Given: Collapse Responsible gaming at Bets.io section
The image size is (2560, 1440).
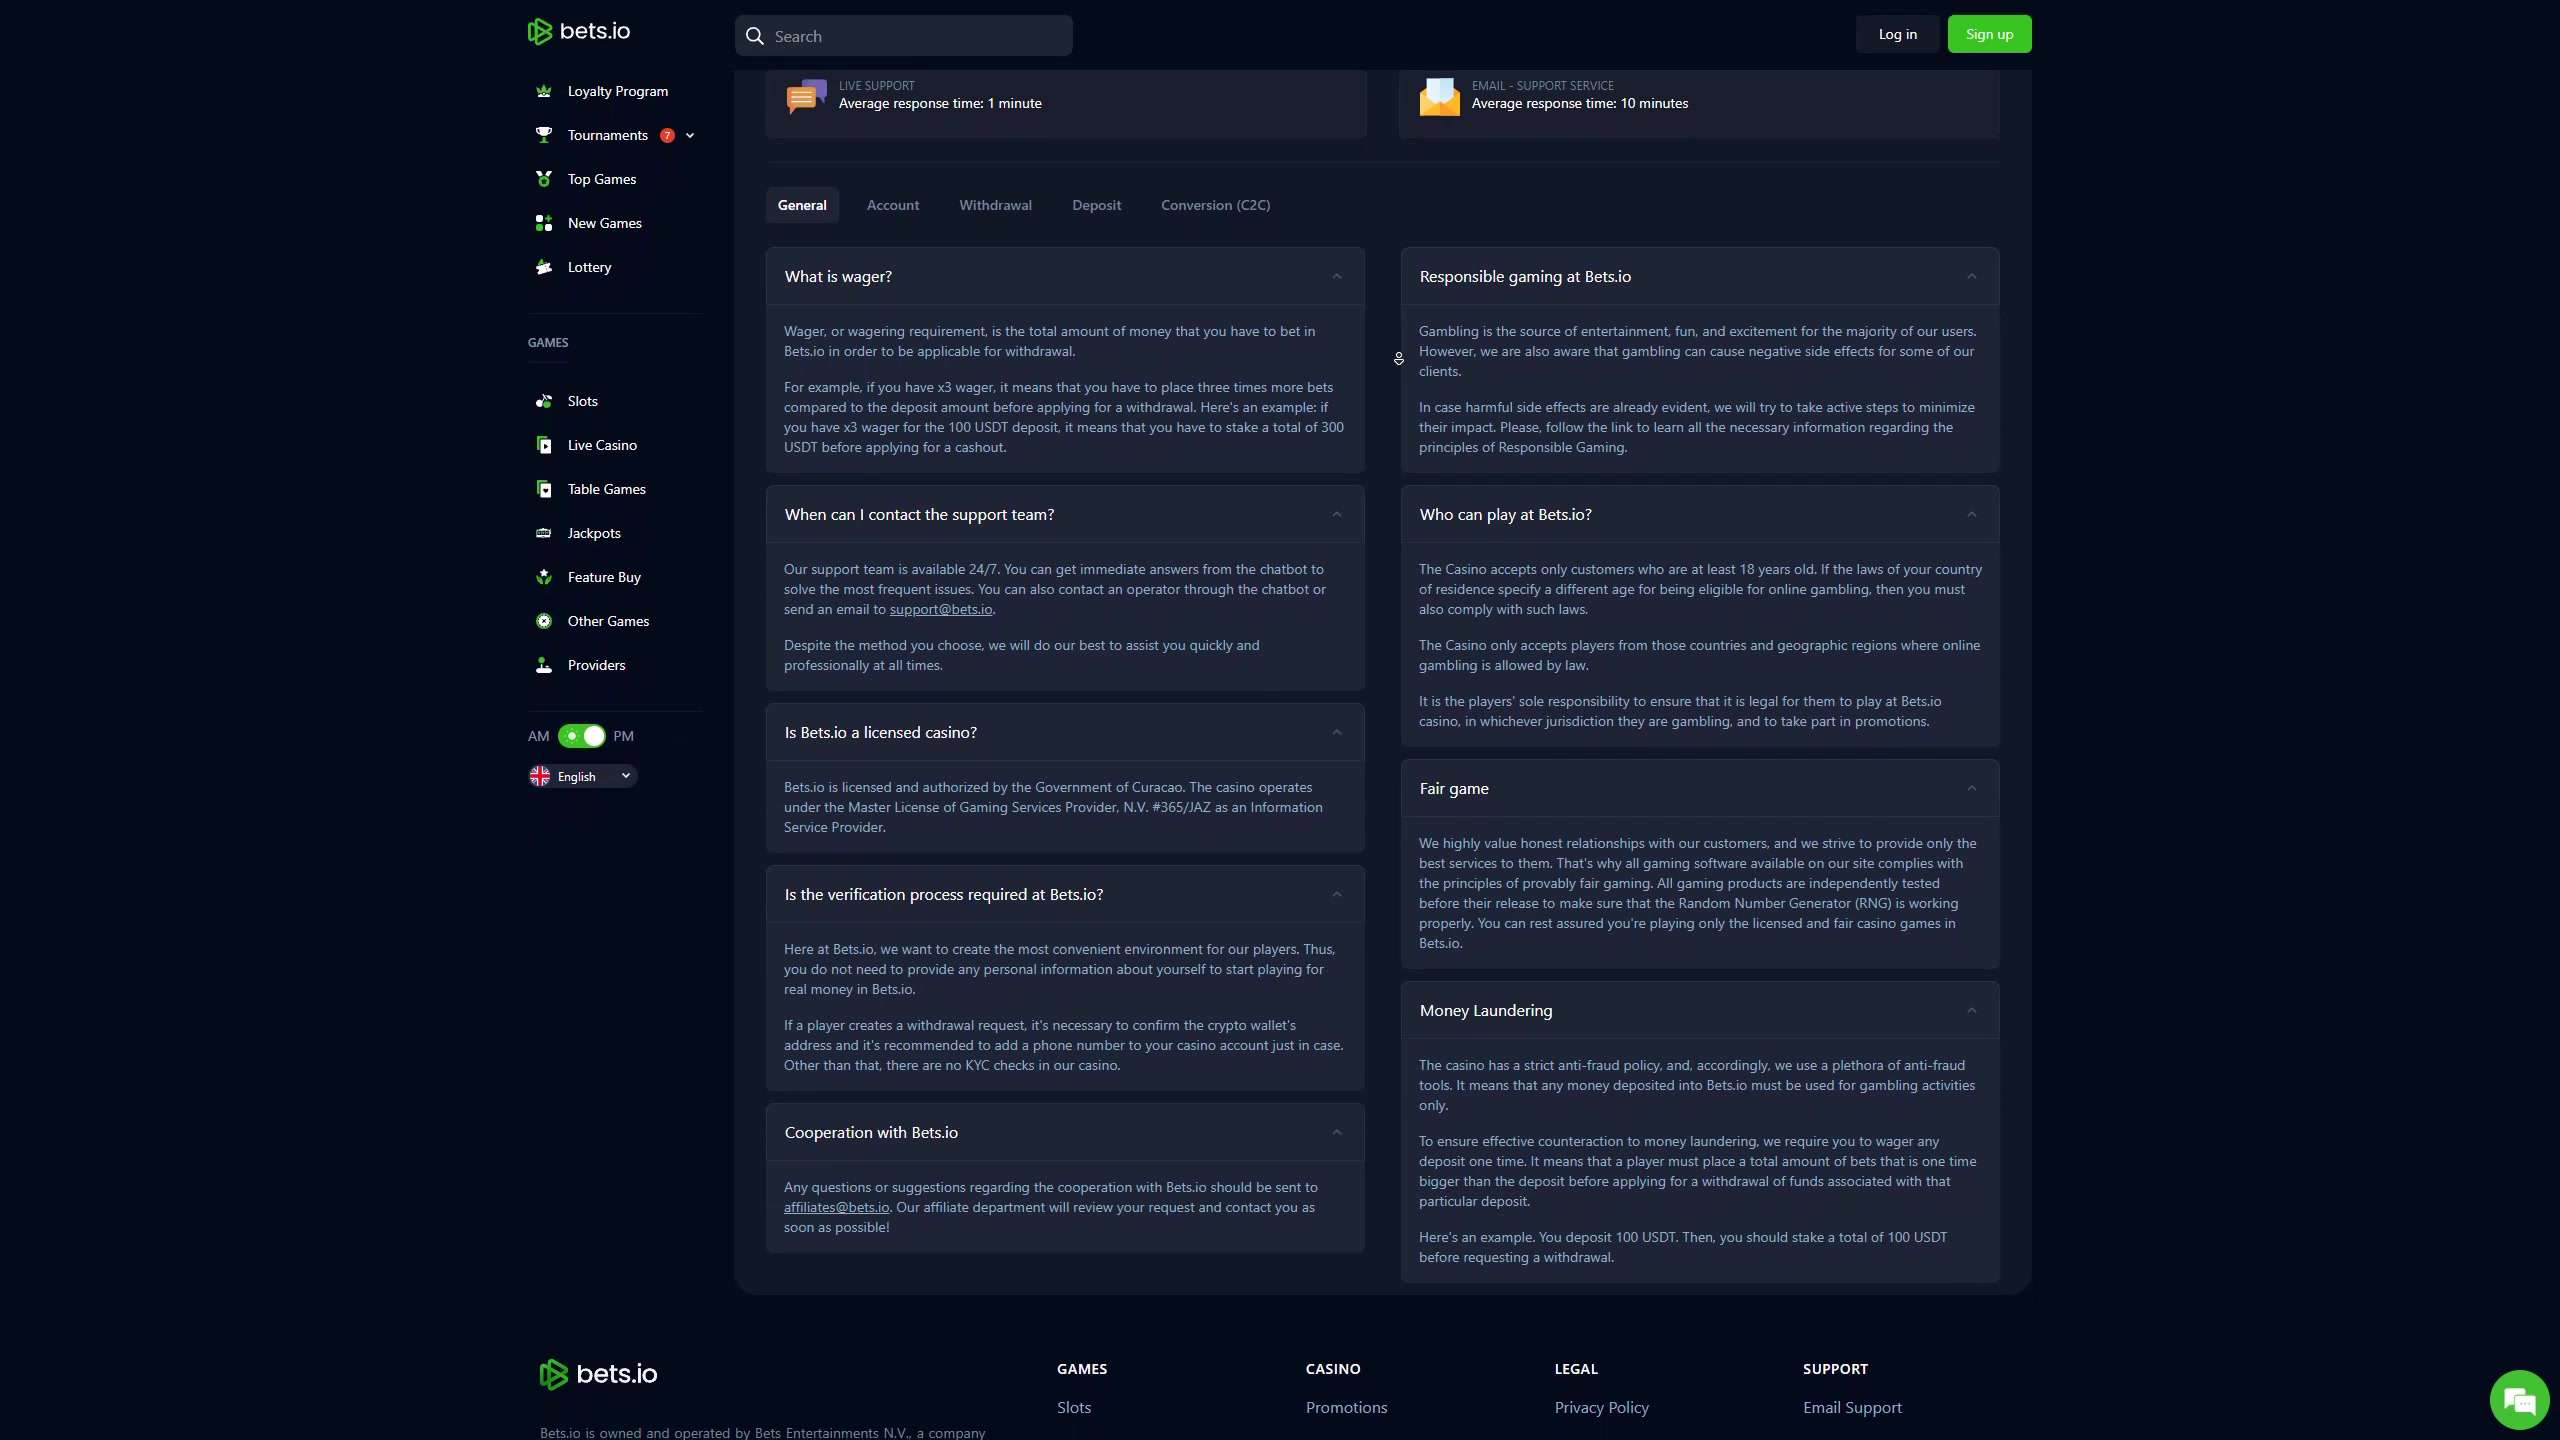Looking at the screenshot, I should tap(1972, 276).
